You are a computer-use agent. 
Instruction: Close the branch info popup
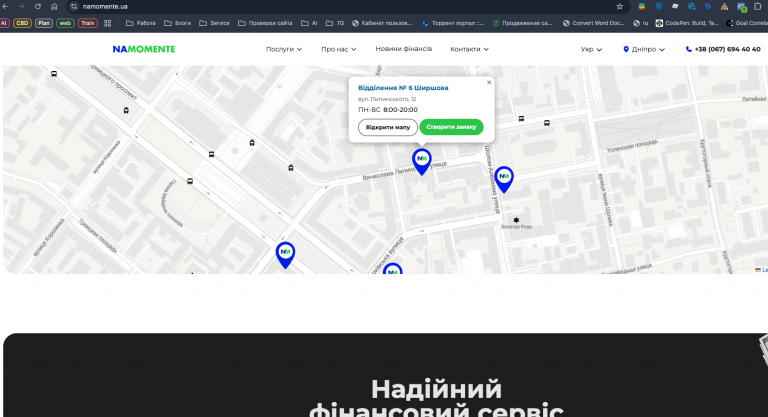click(489, 82)
